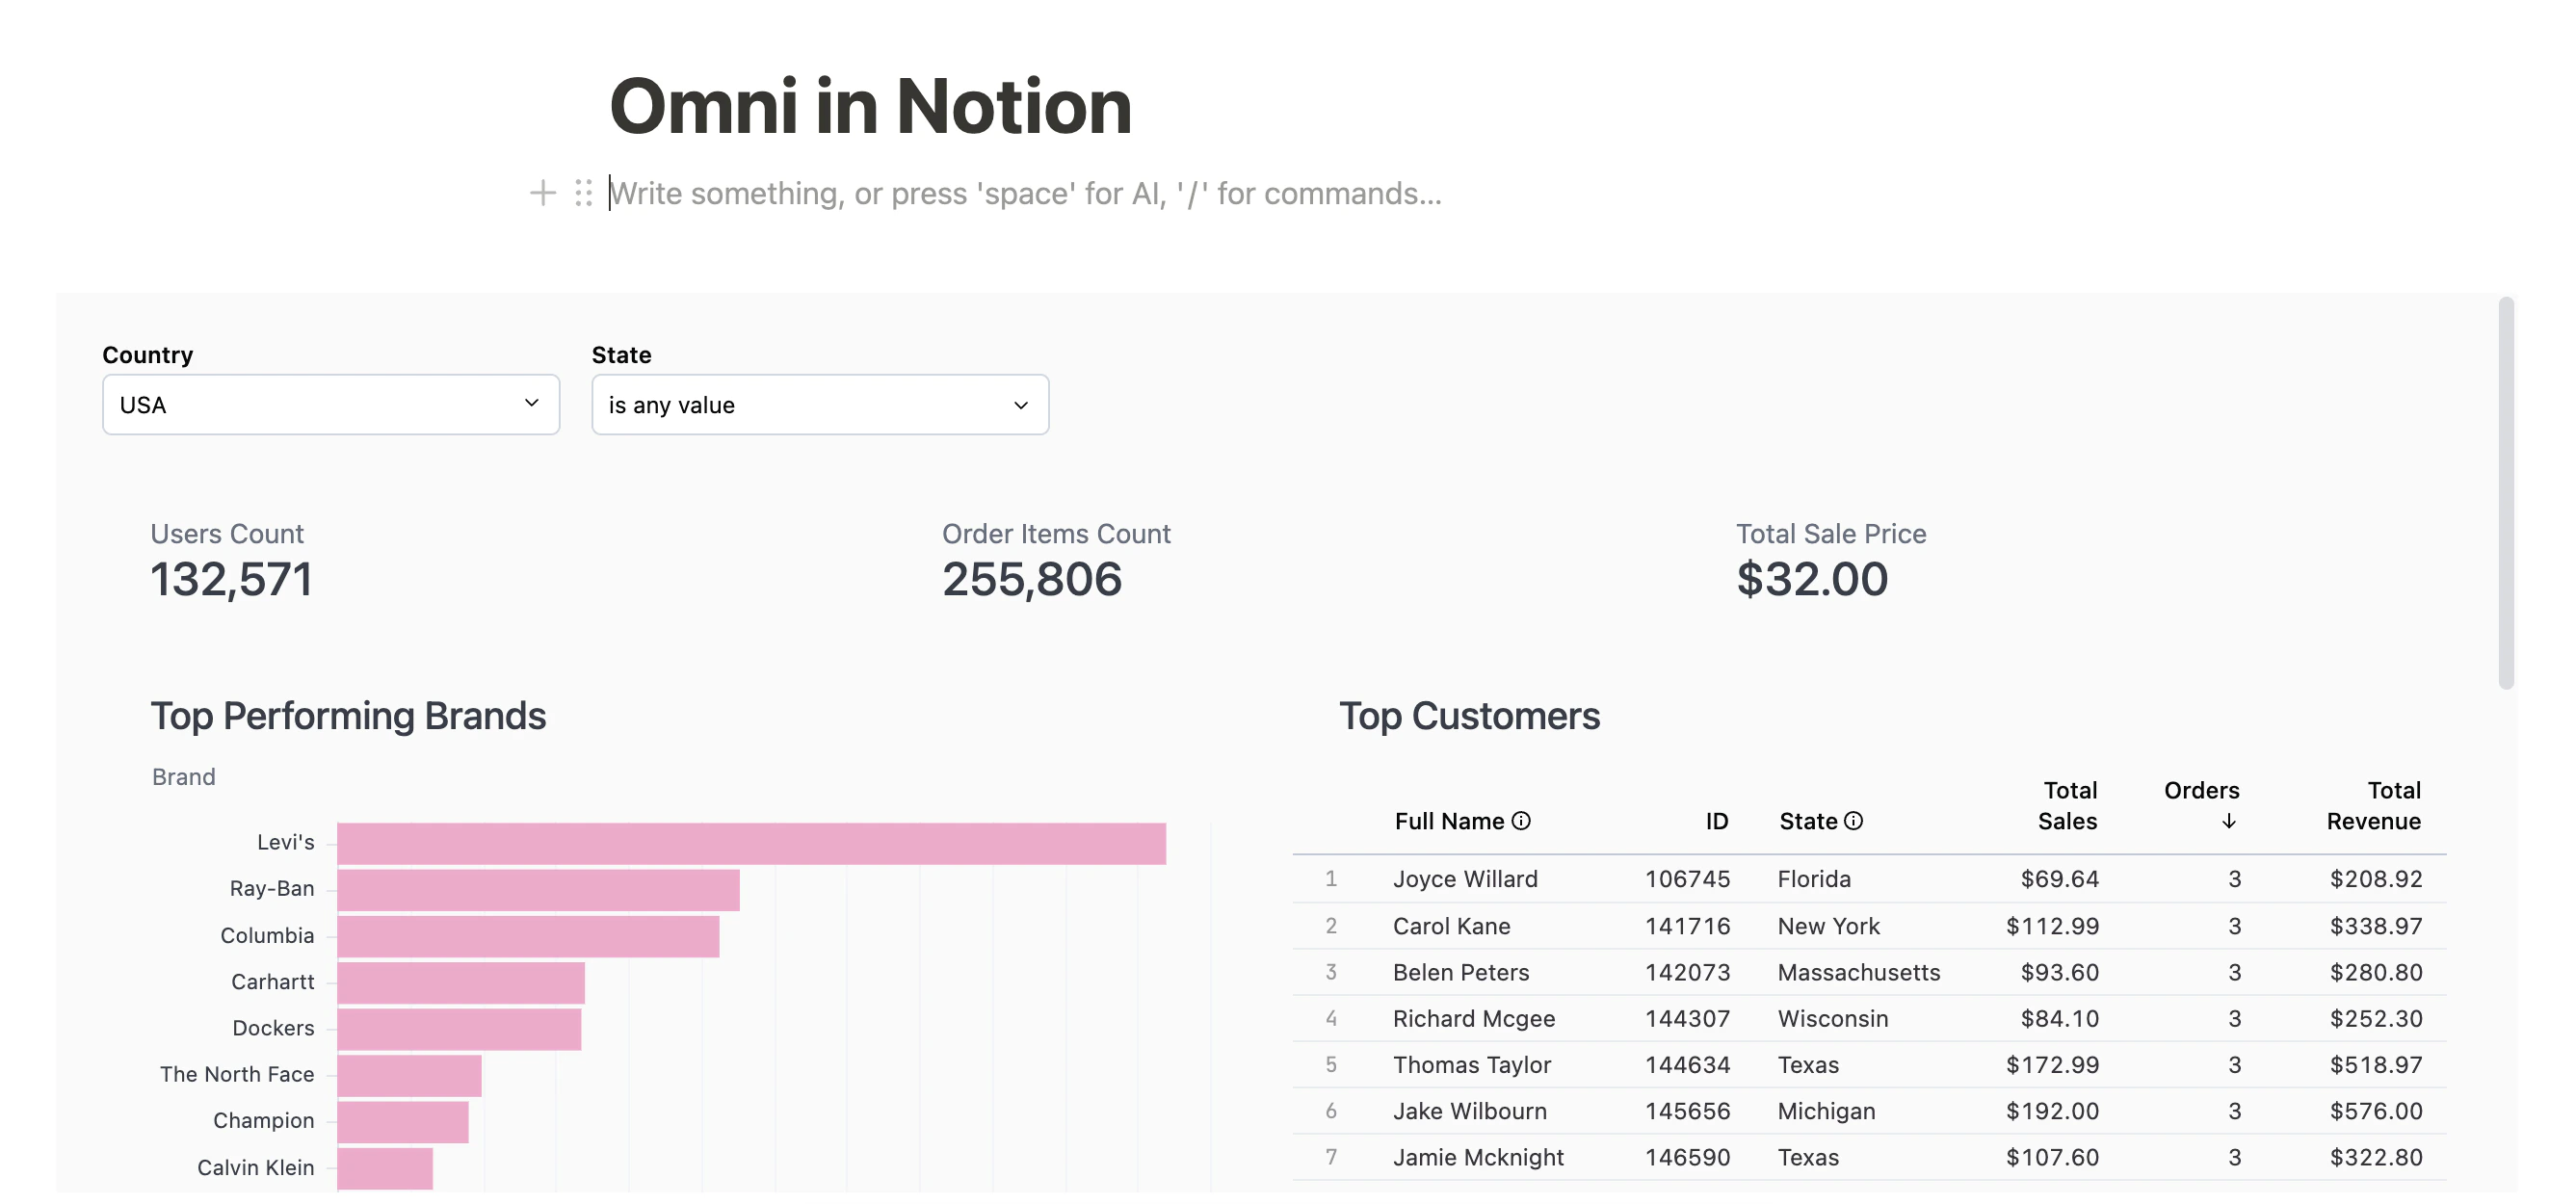2576x1204 pixels.
Task: Click the Levi's bar in the brand chart
Action: [750, 841]
